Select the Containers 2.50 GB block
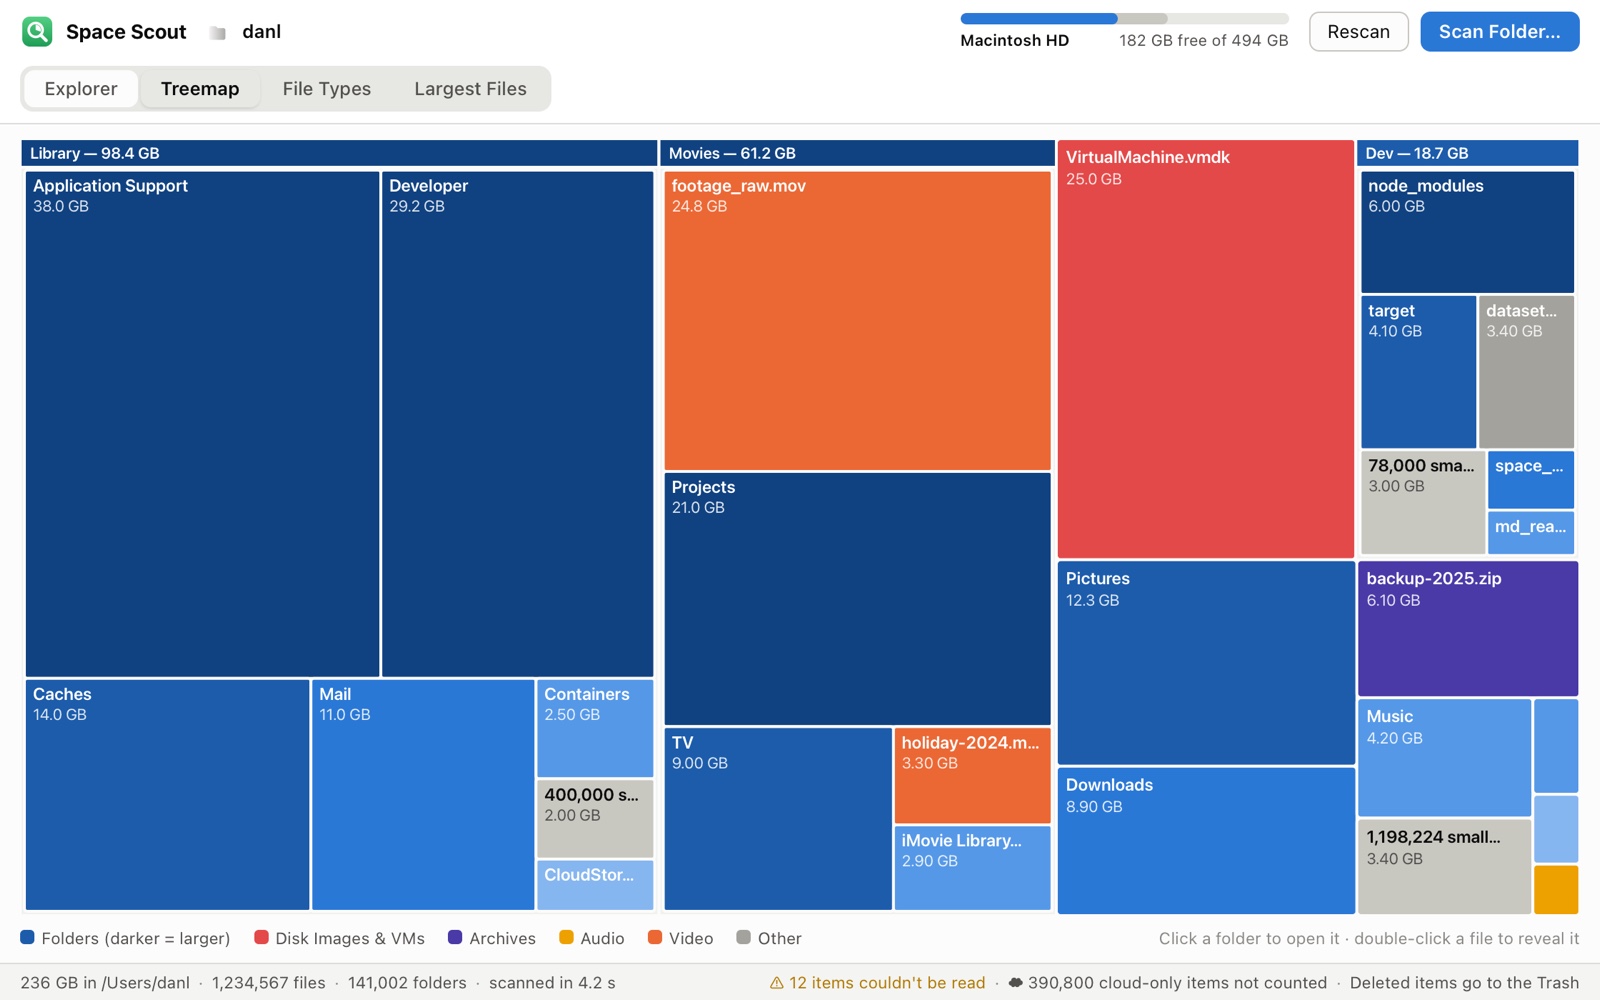 (595, 729)
